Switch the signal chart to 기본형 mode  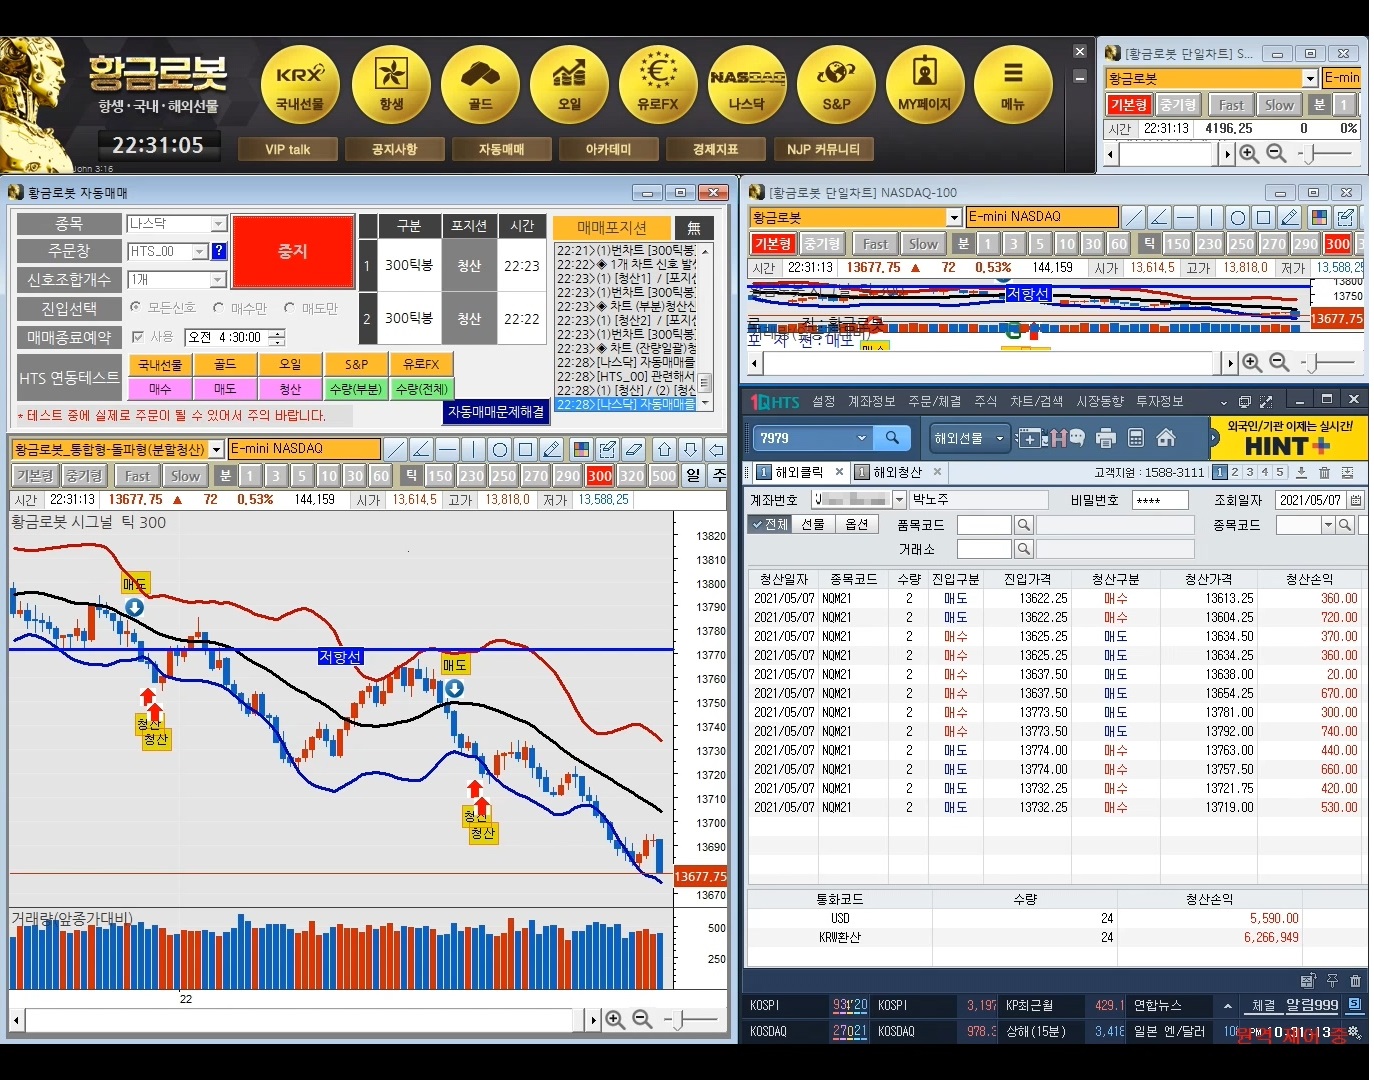click(34, 476)
